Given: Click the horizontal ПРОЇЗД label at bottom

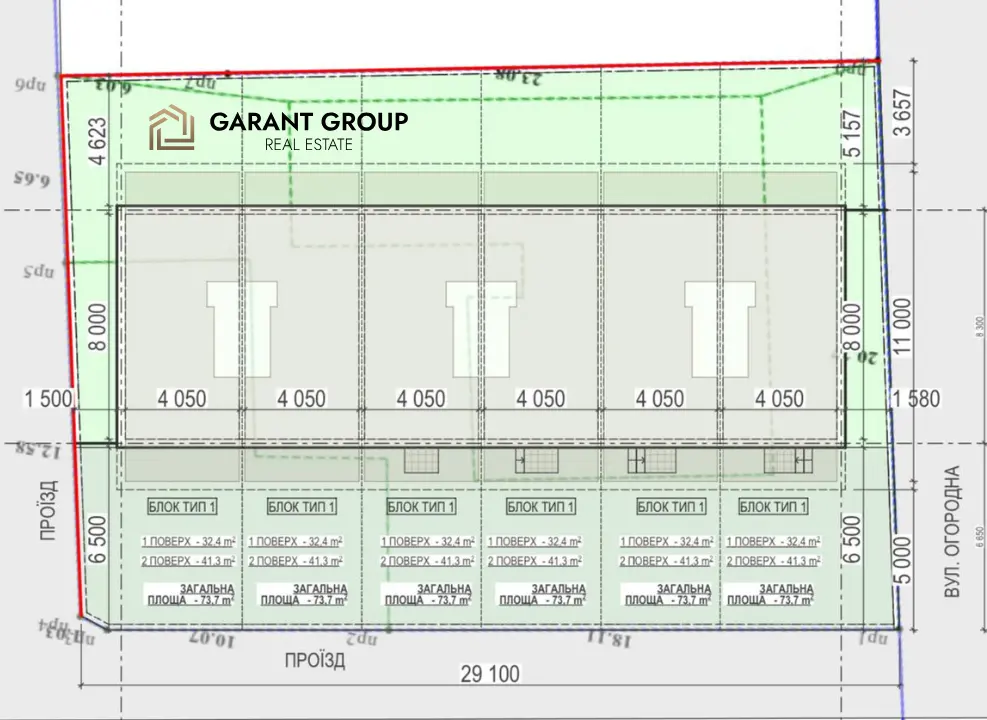Looking at the screenshot, I should point(315,660).
